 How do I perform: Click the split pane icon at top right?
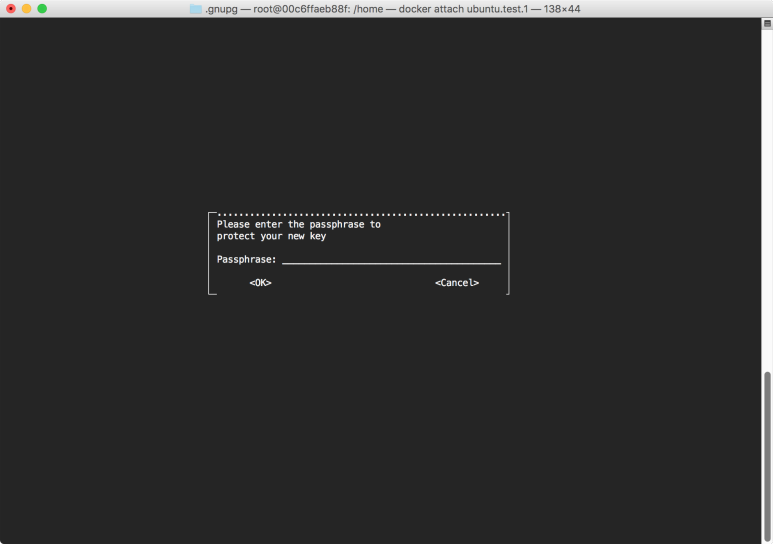point(767,23)
